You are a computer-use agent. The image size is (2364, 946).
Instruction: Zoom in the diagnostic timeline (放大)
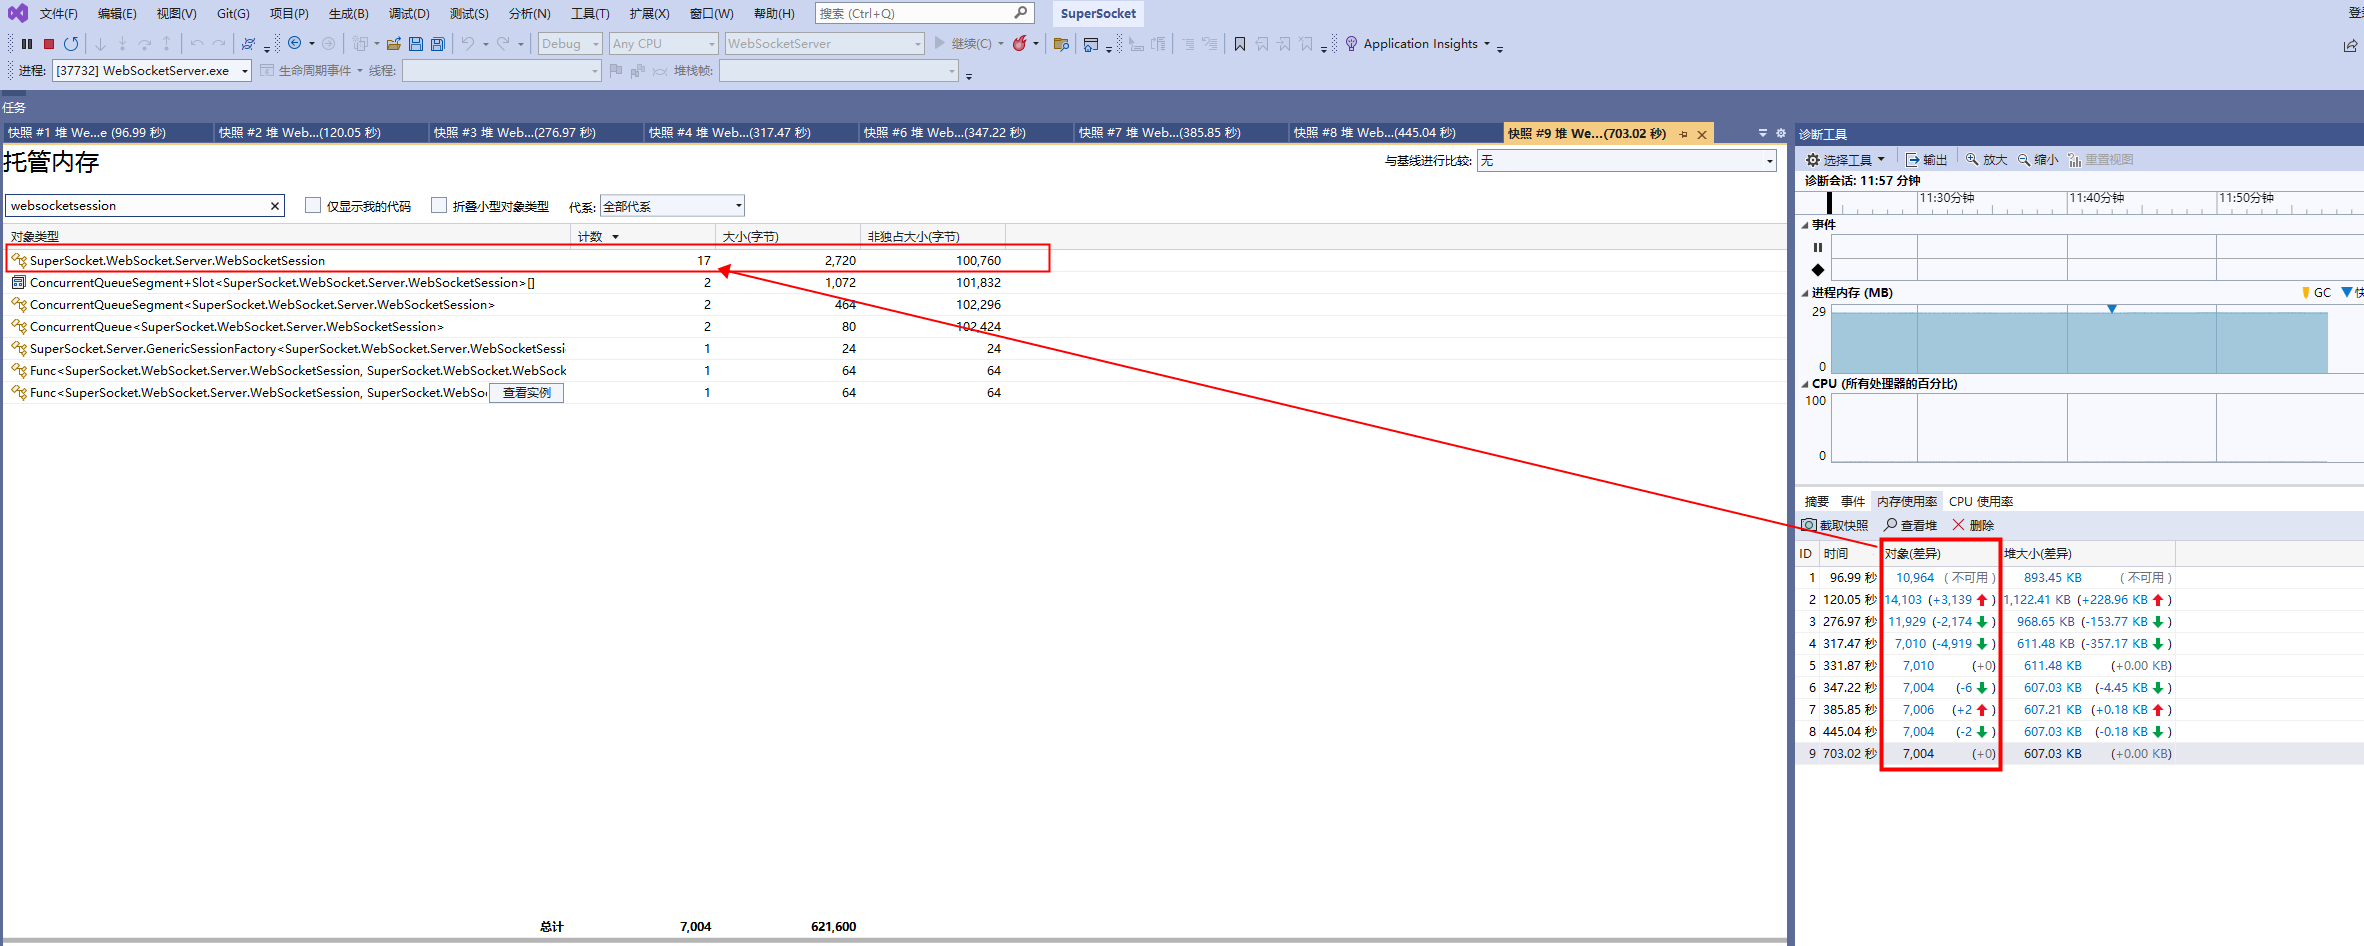click(x=1986, y=160)
